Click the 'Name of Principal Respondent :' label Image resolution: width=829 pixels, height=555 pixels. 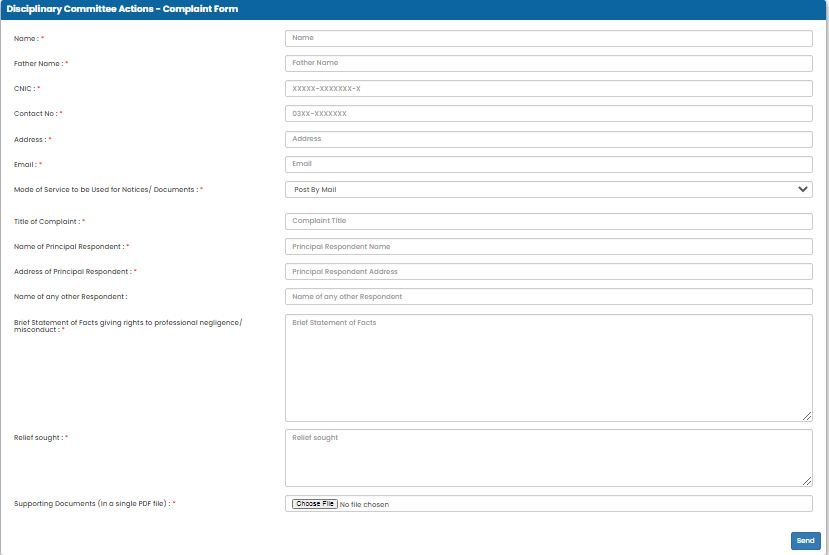point(71,246)
